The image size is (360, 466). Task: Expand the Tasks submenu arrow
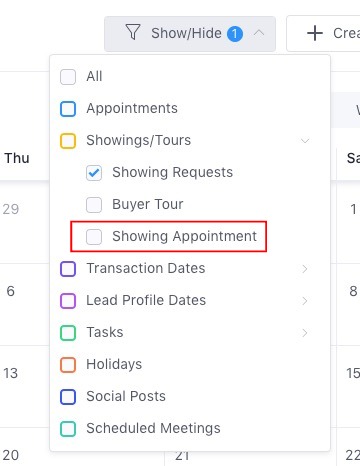point(305,333)
